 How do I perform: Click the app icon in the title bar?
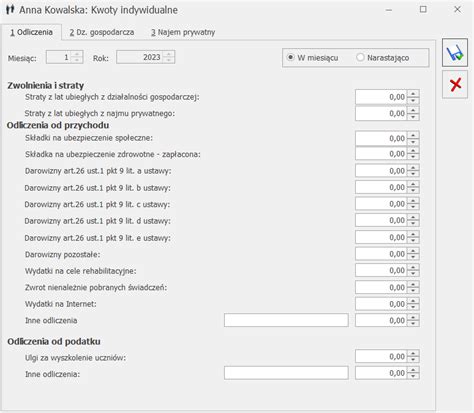pos(10,9)
